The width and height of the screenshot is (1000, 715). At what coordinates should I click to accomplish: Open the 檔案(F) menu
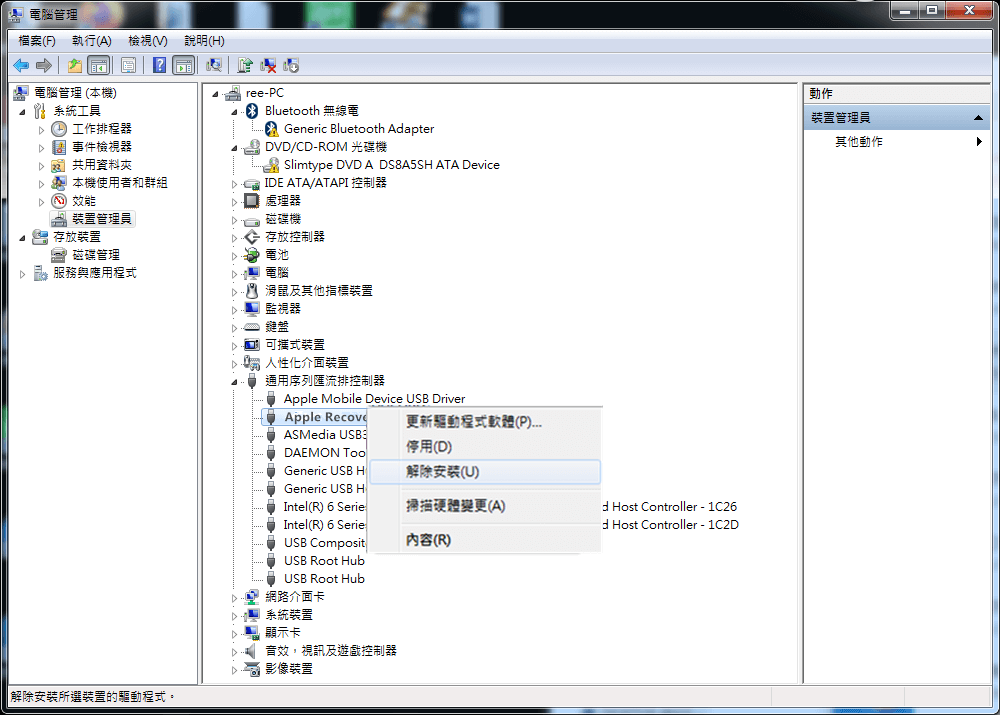pyautogui.click(x=34, y=40)
